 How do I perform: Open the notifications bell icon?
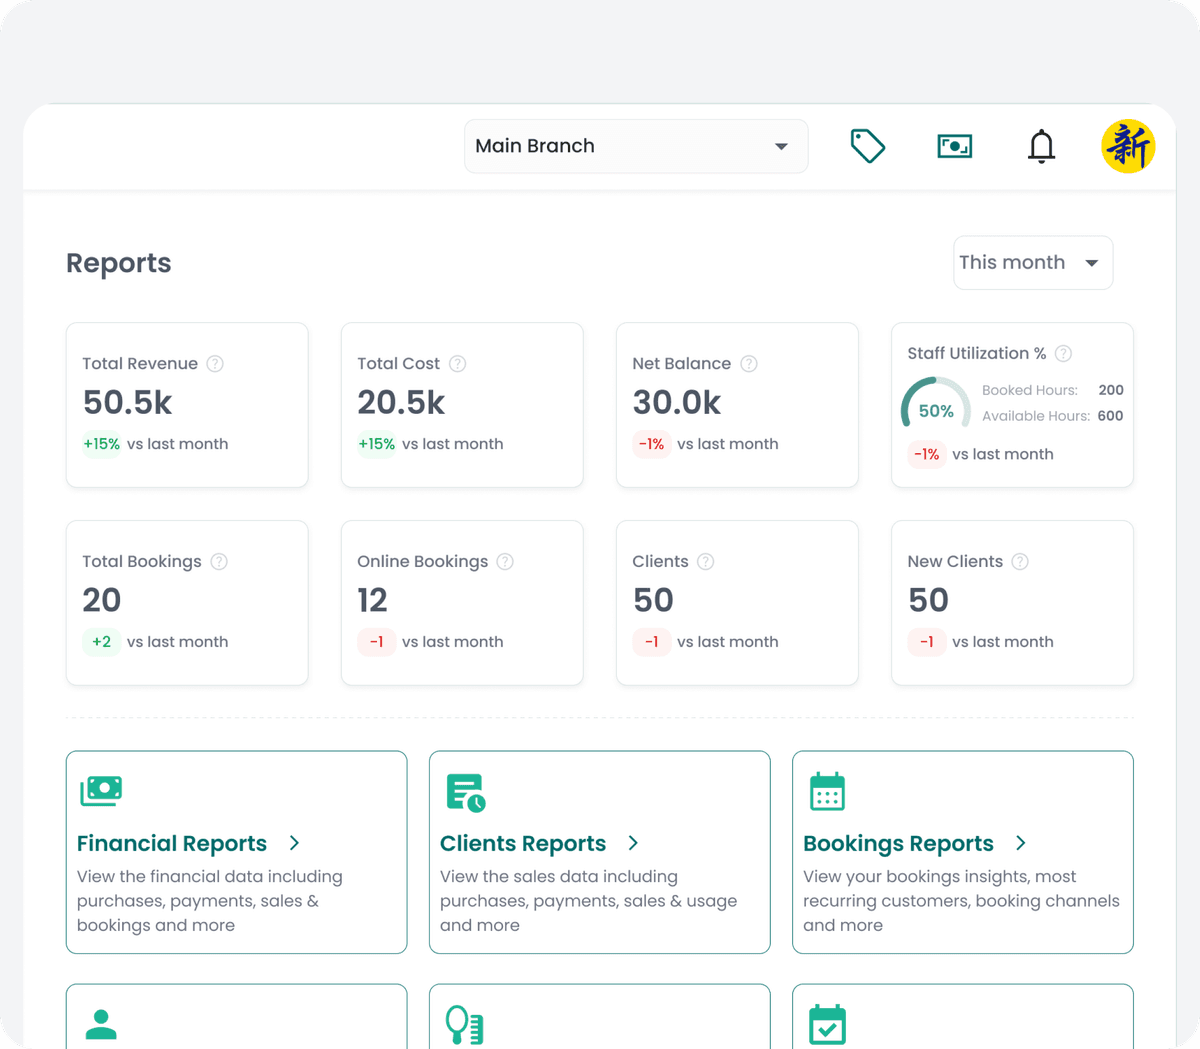pyautogui.click(x=1041, y=146)
